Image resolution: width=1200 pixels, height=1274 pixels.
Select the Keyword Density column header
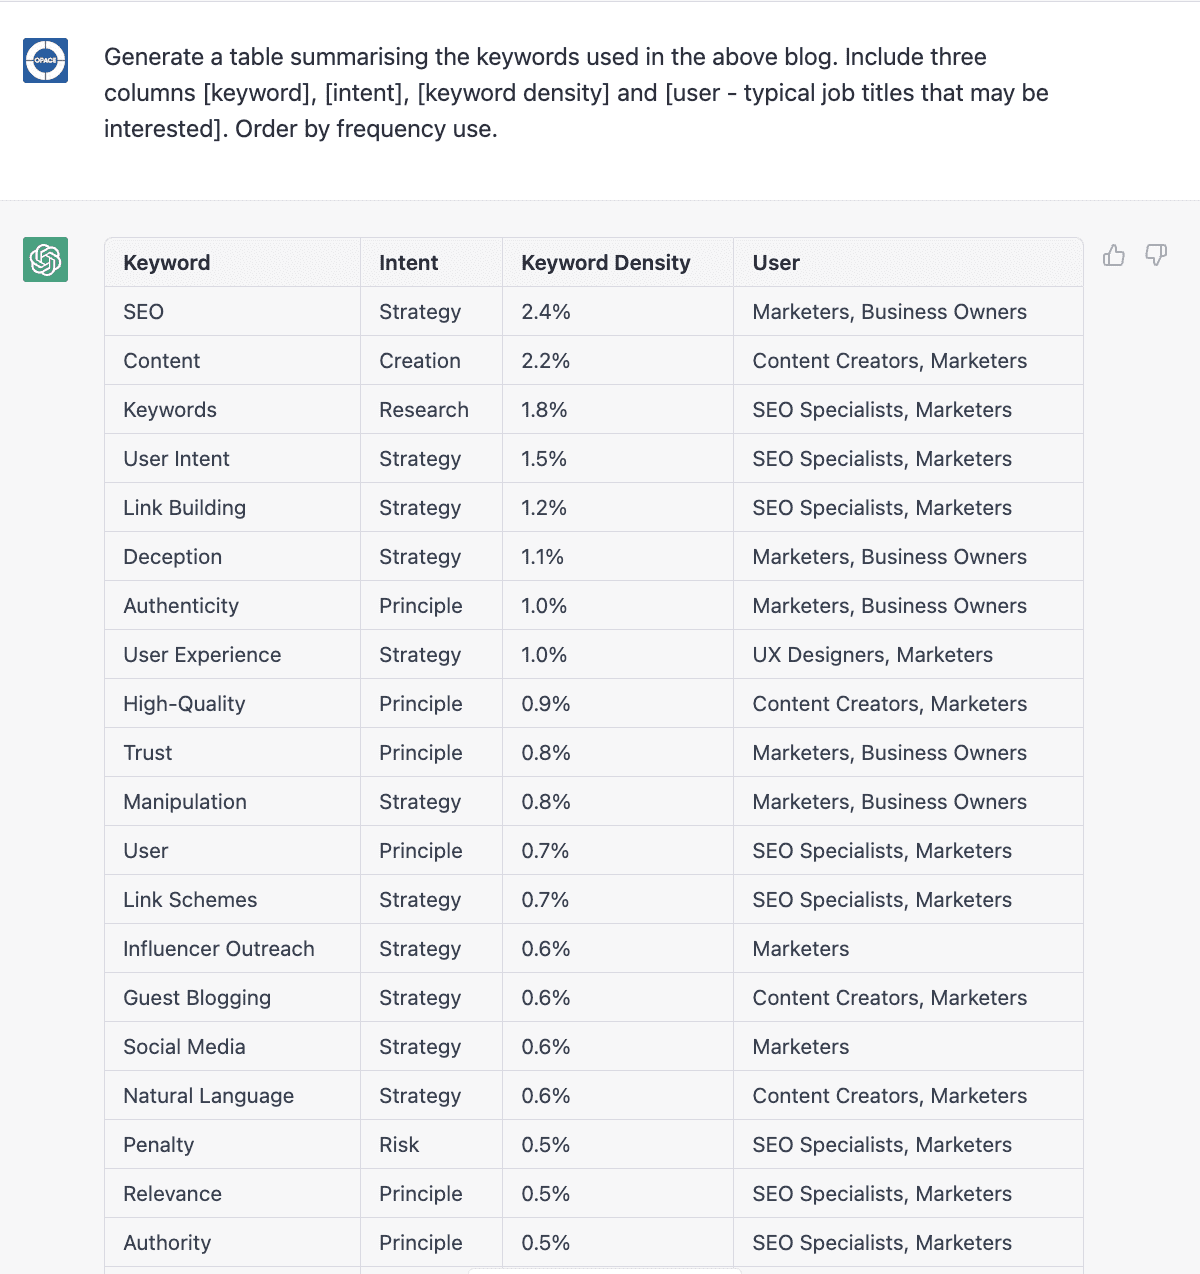pos(605,262)
